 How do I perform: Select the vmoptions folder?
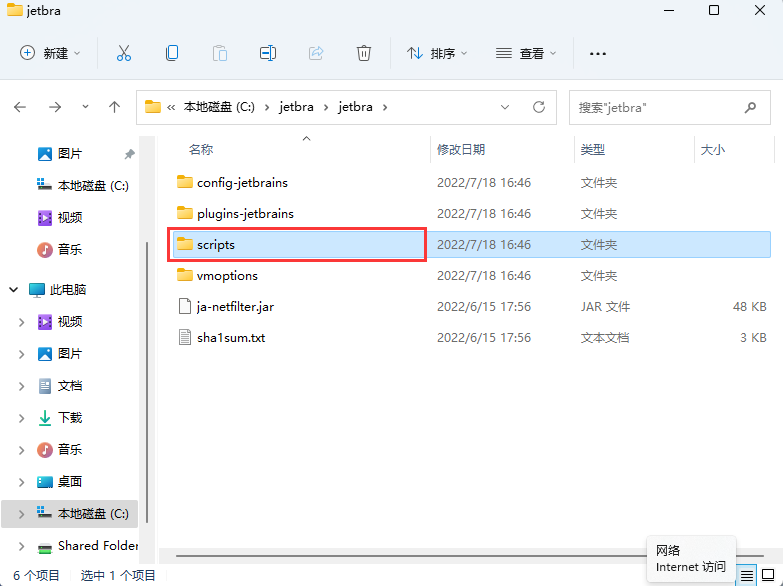point(471,276)
